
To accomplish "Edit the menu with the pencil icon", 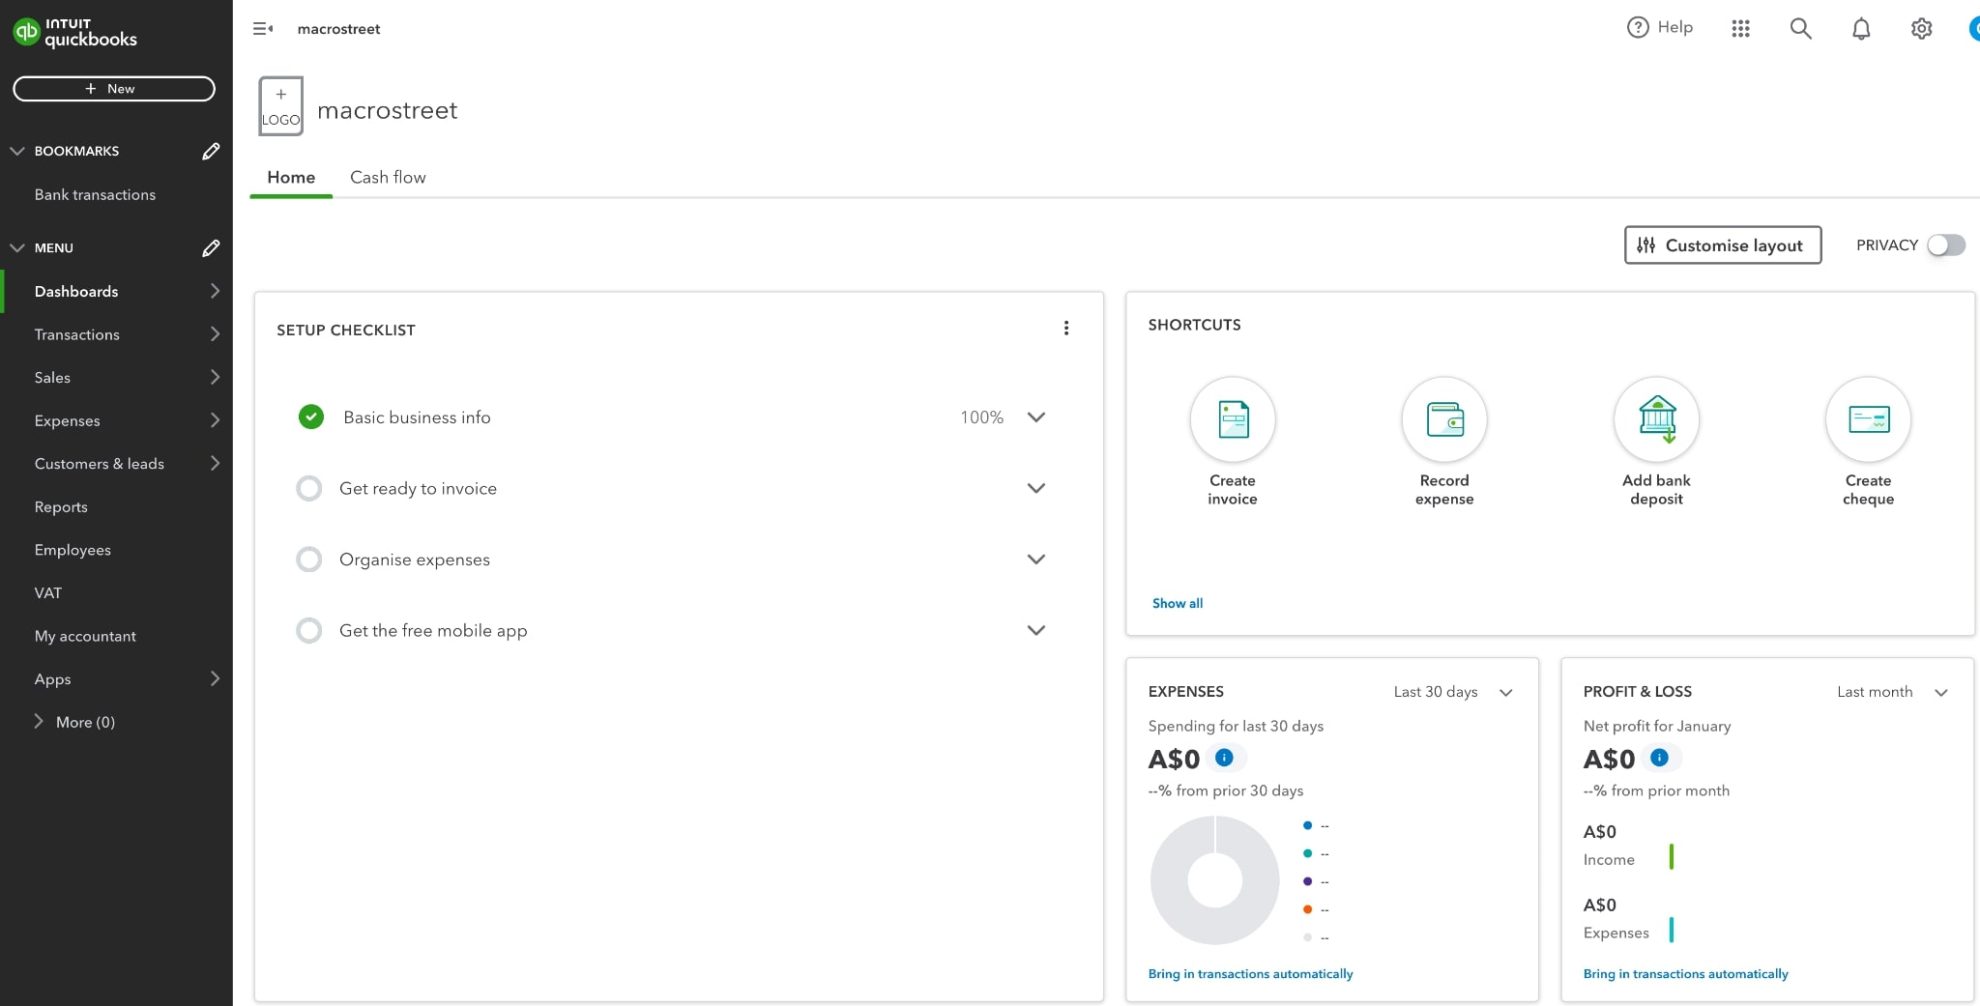I will (x=211, y=248).
